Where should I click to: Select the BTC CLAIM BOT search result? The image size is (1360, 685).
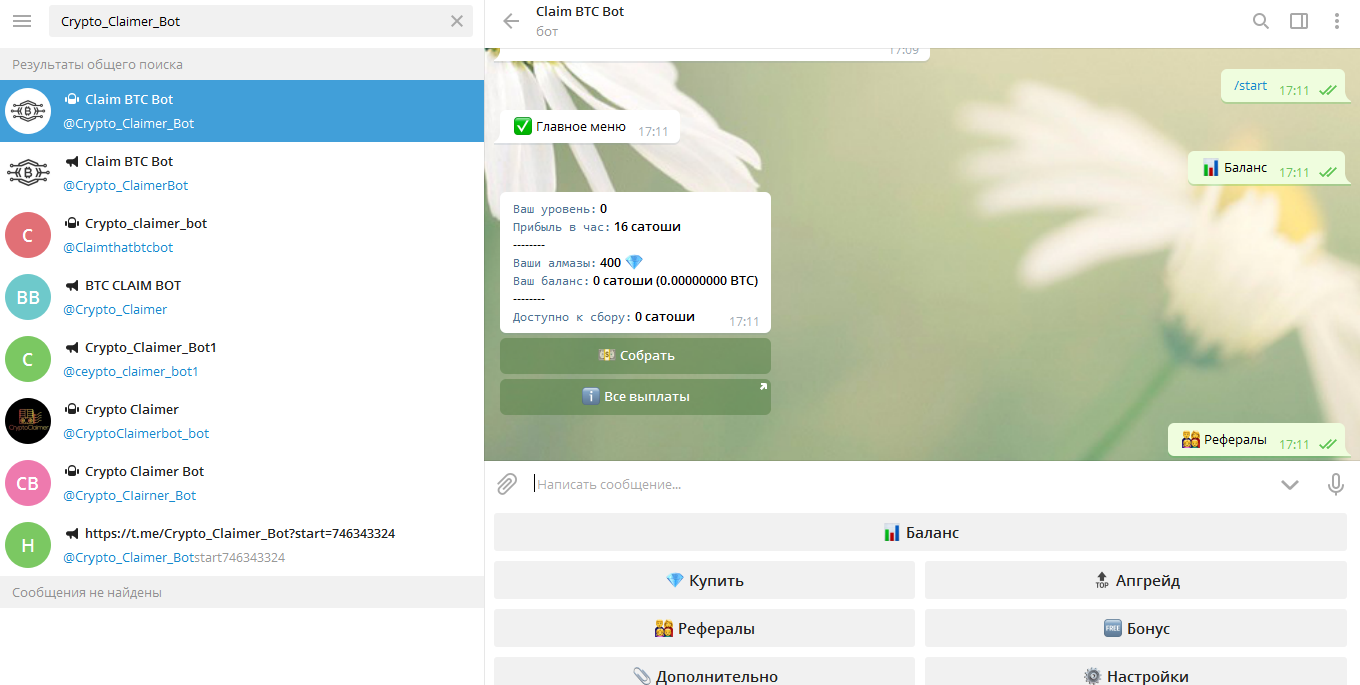pos(242,297)
